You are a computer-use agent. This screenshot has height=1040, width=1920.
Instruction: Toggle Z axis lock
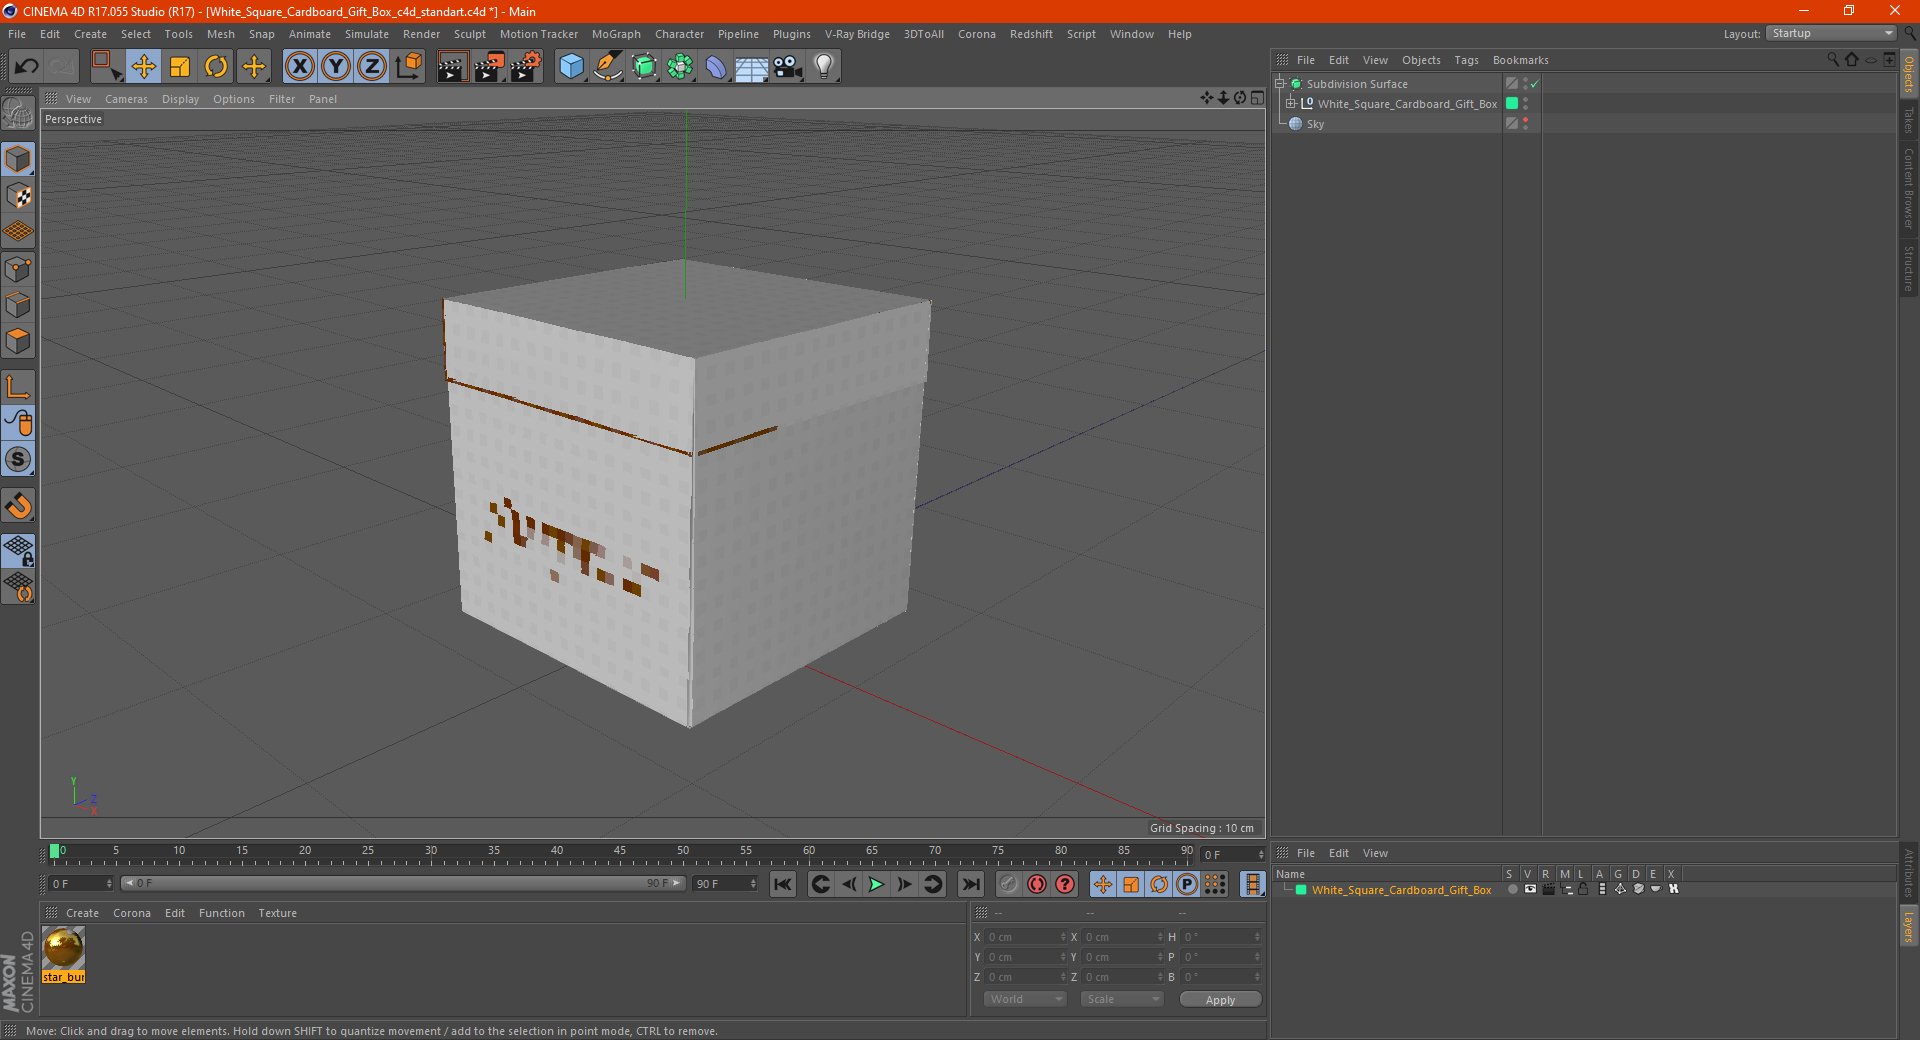coord(372,67)
